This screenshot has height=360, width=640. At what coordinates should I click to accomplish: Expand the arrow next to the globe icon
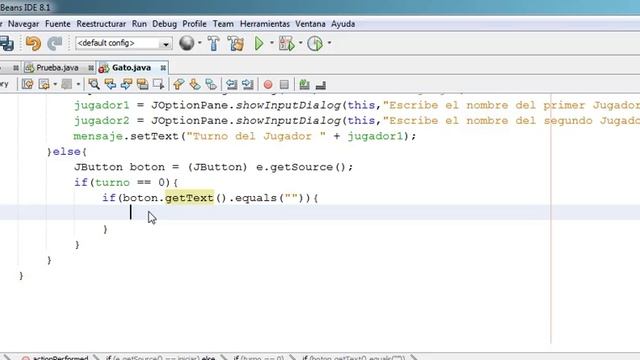200,43
